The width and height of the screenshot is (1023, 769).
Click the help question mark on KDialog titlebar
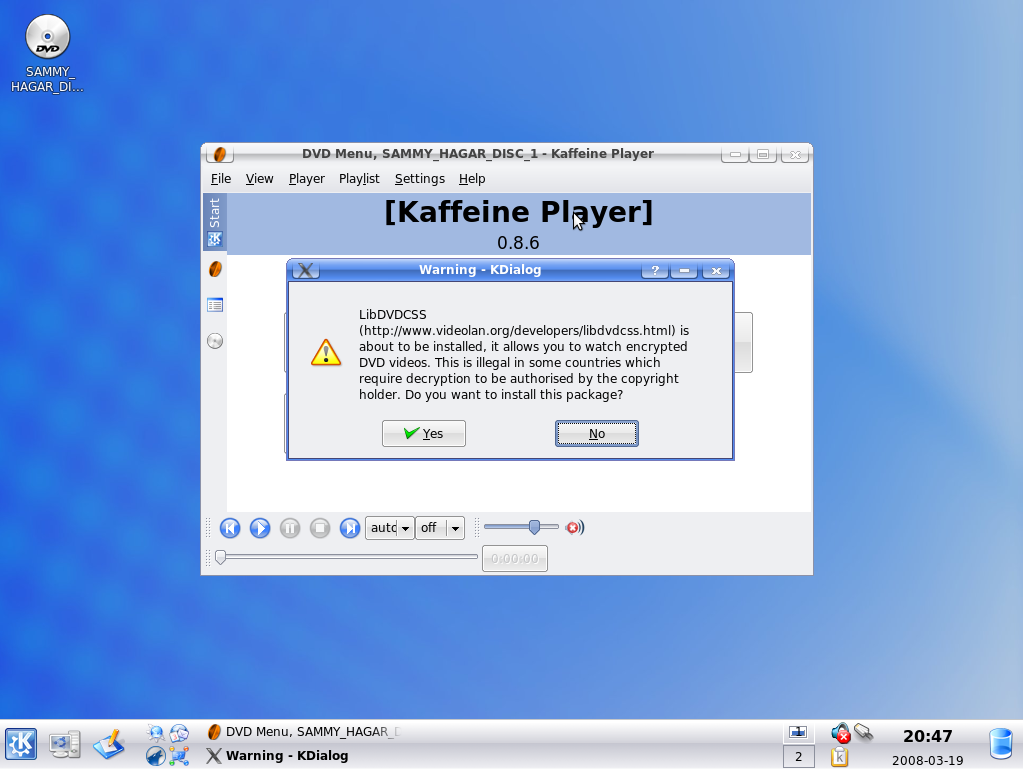(x=655, y=270)
